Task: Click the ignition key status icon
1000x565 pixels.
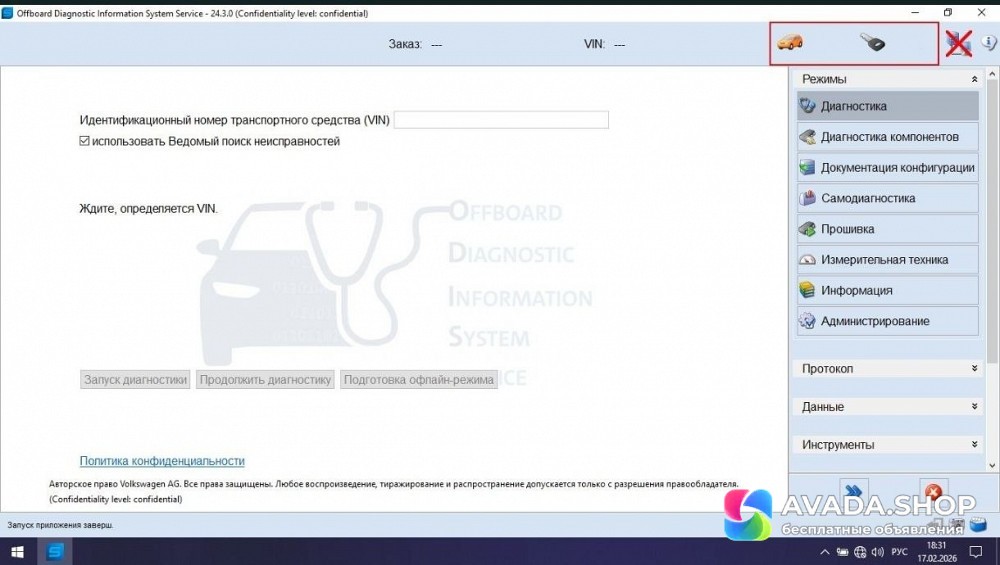Action: pyautogui.click(x=873, y=43)
